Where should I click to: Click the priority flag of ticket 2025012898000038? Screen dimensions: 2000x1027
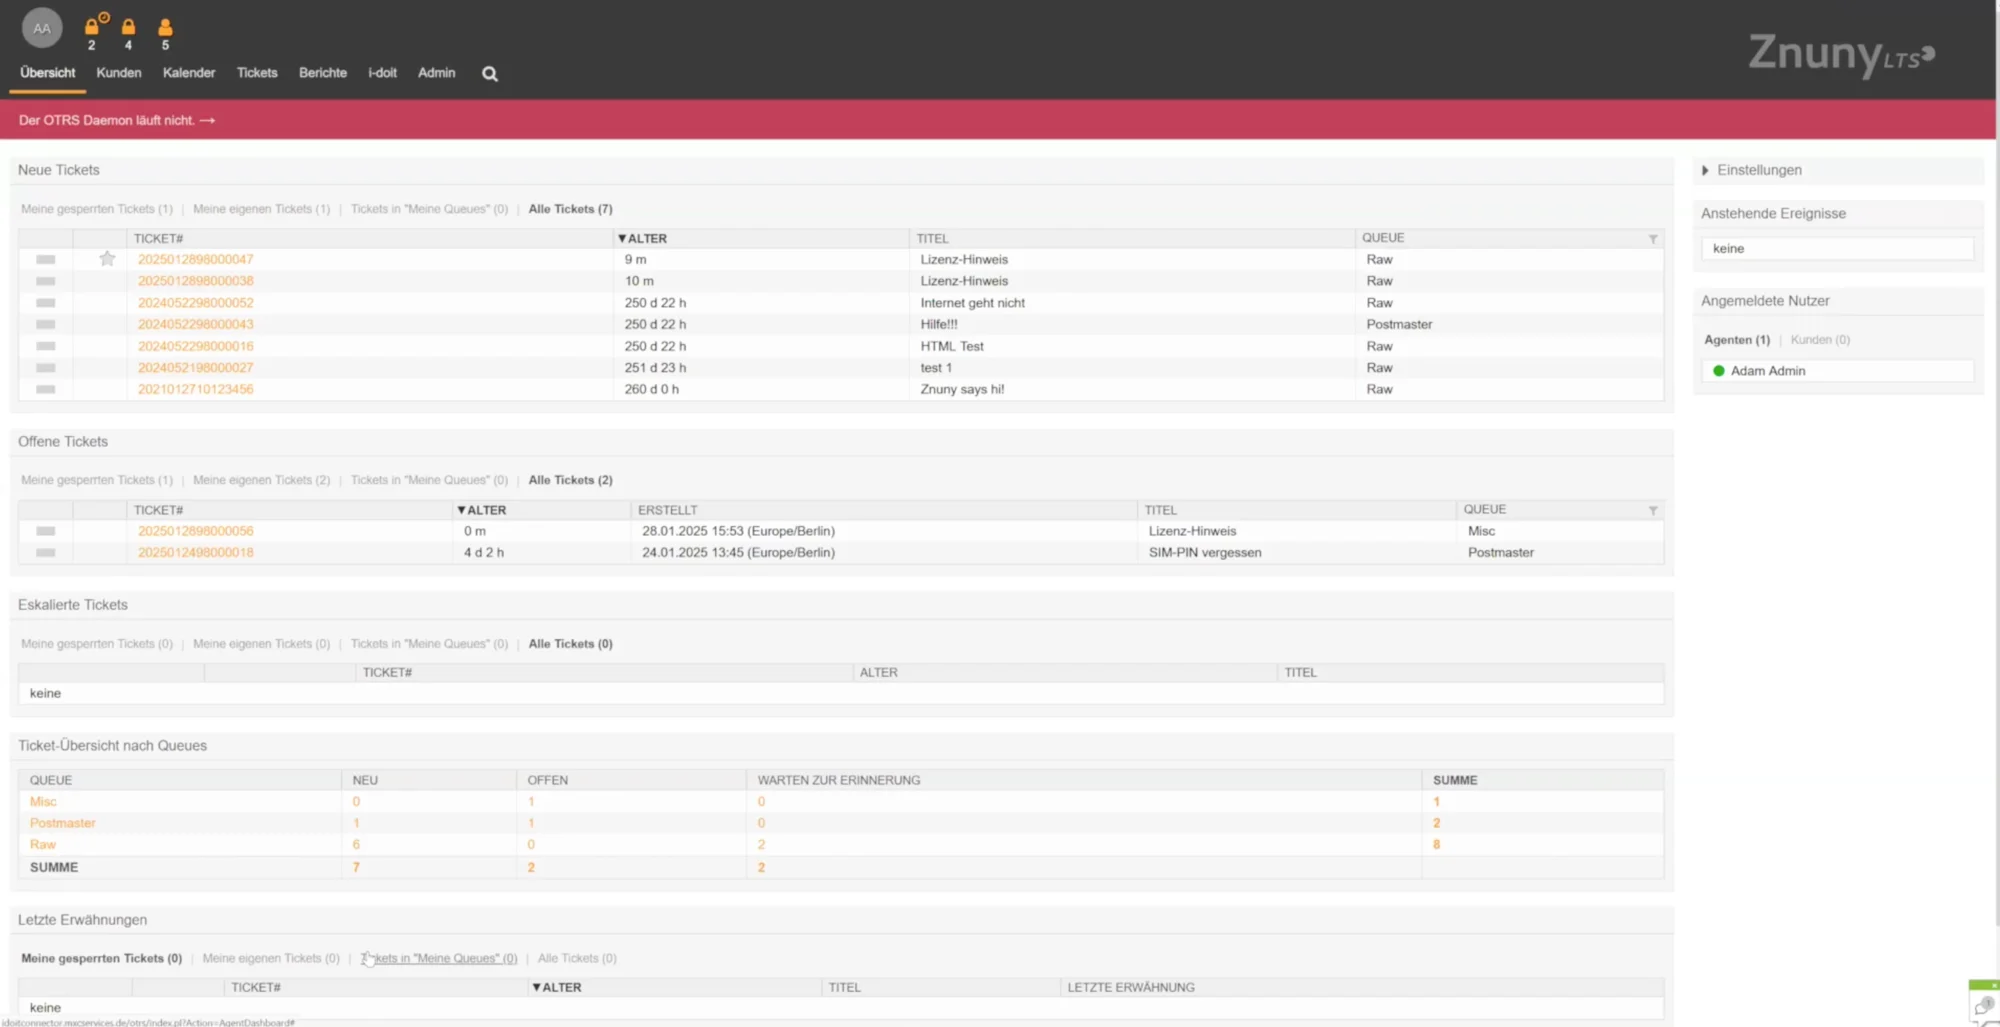[46, 281]
